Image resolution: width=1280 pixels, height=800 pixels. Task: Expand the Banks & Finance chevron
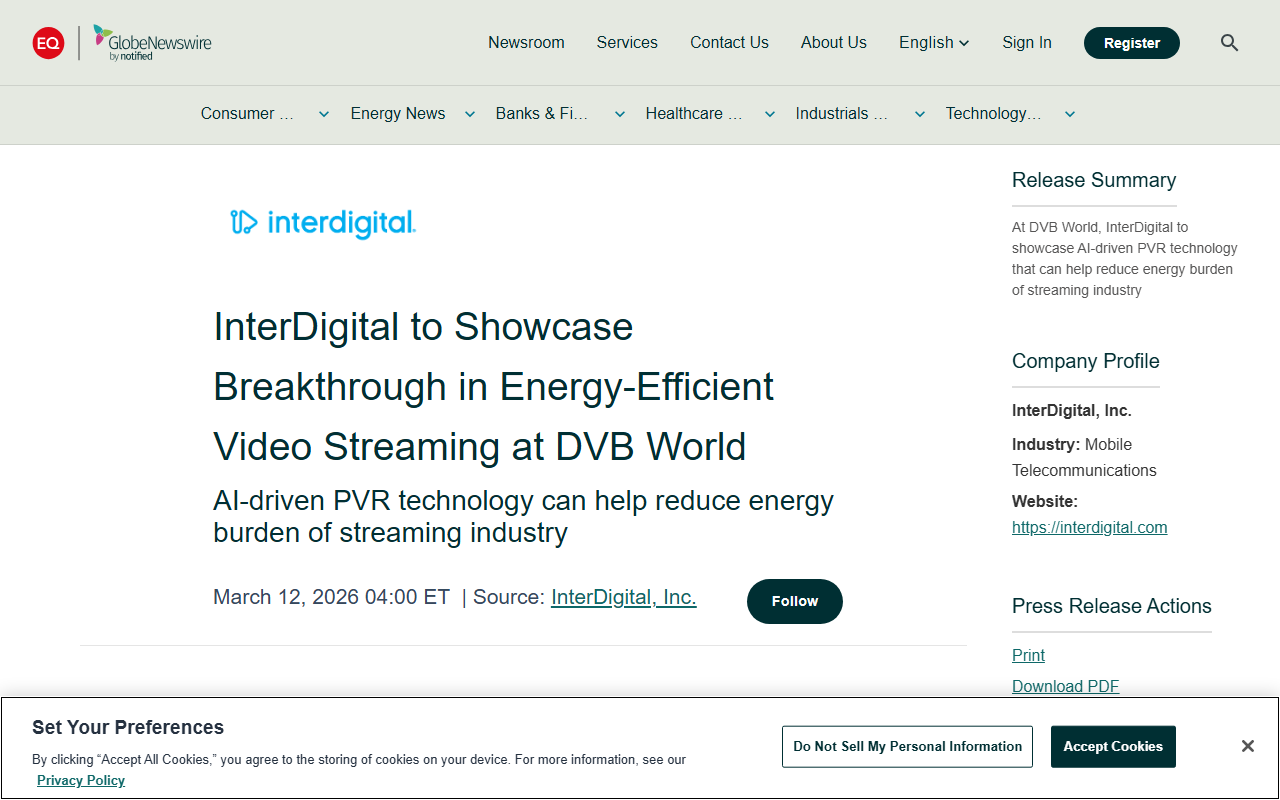[x=620, y=114]
